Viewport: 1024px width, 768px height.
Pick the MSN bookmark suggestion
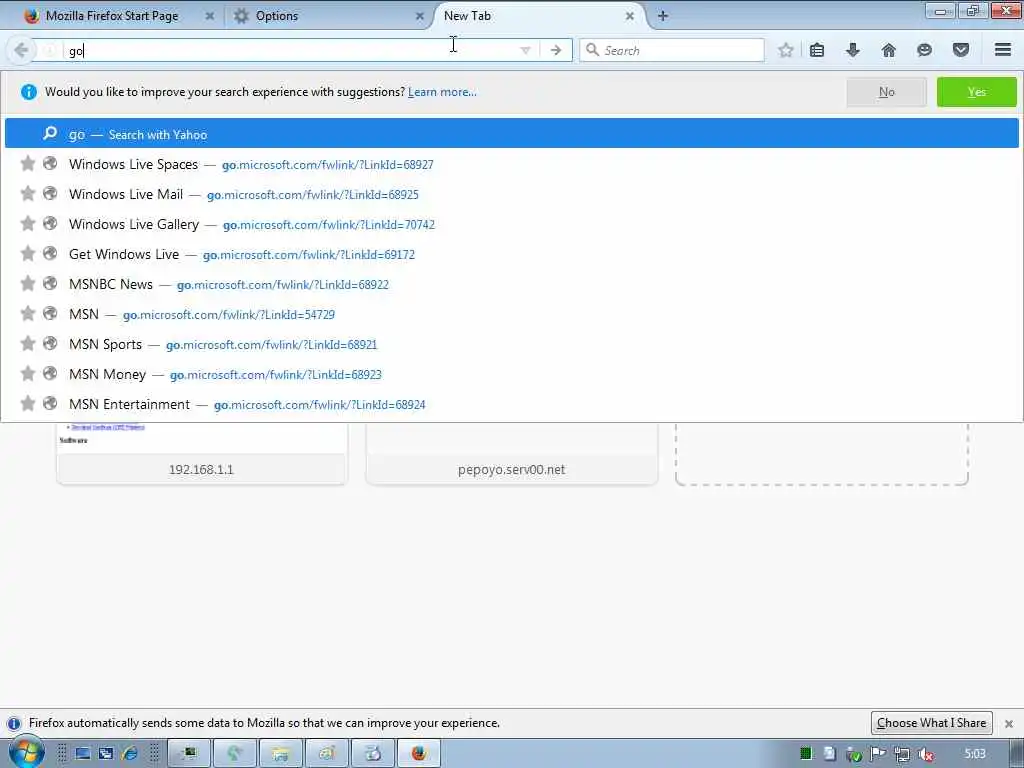point(511,315)
